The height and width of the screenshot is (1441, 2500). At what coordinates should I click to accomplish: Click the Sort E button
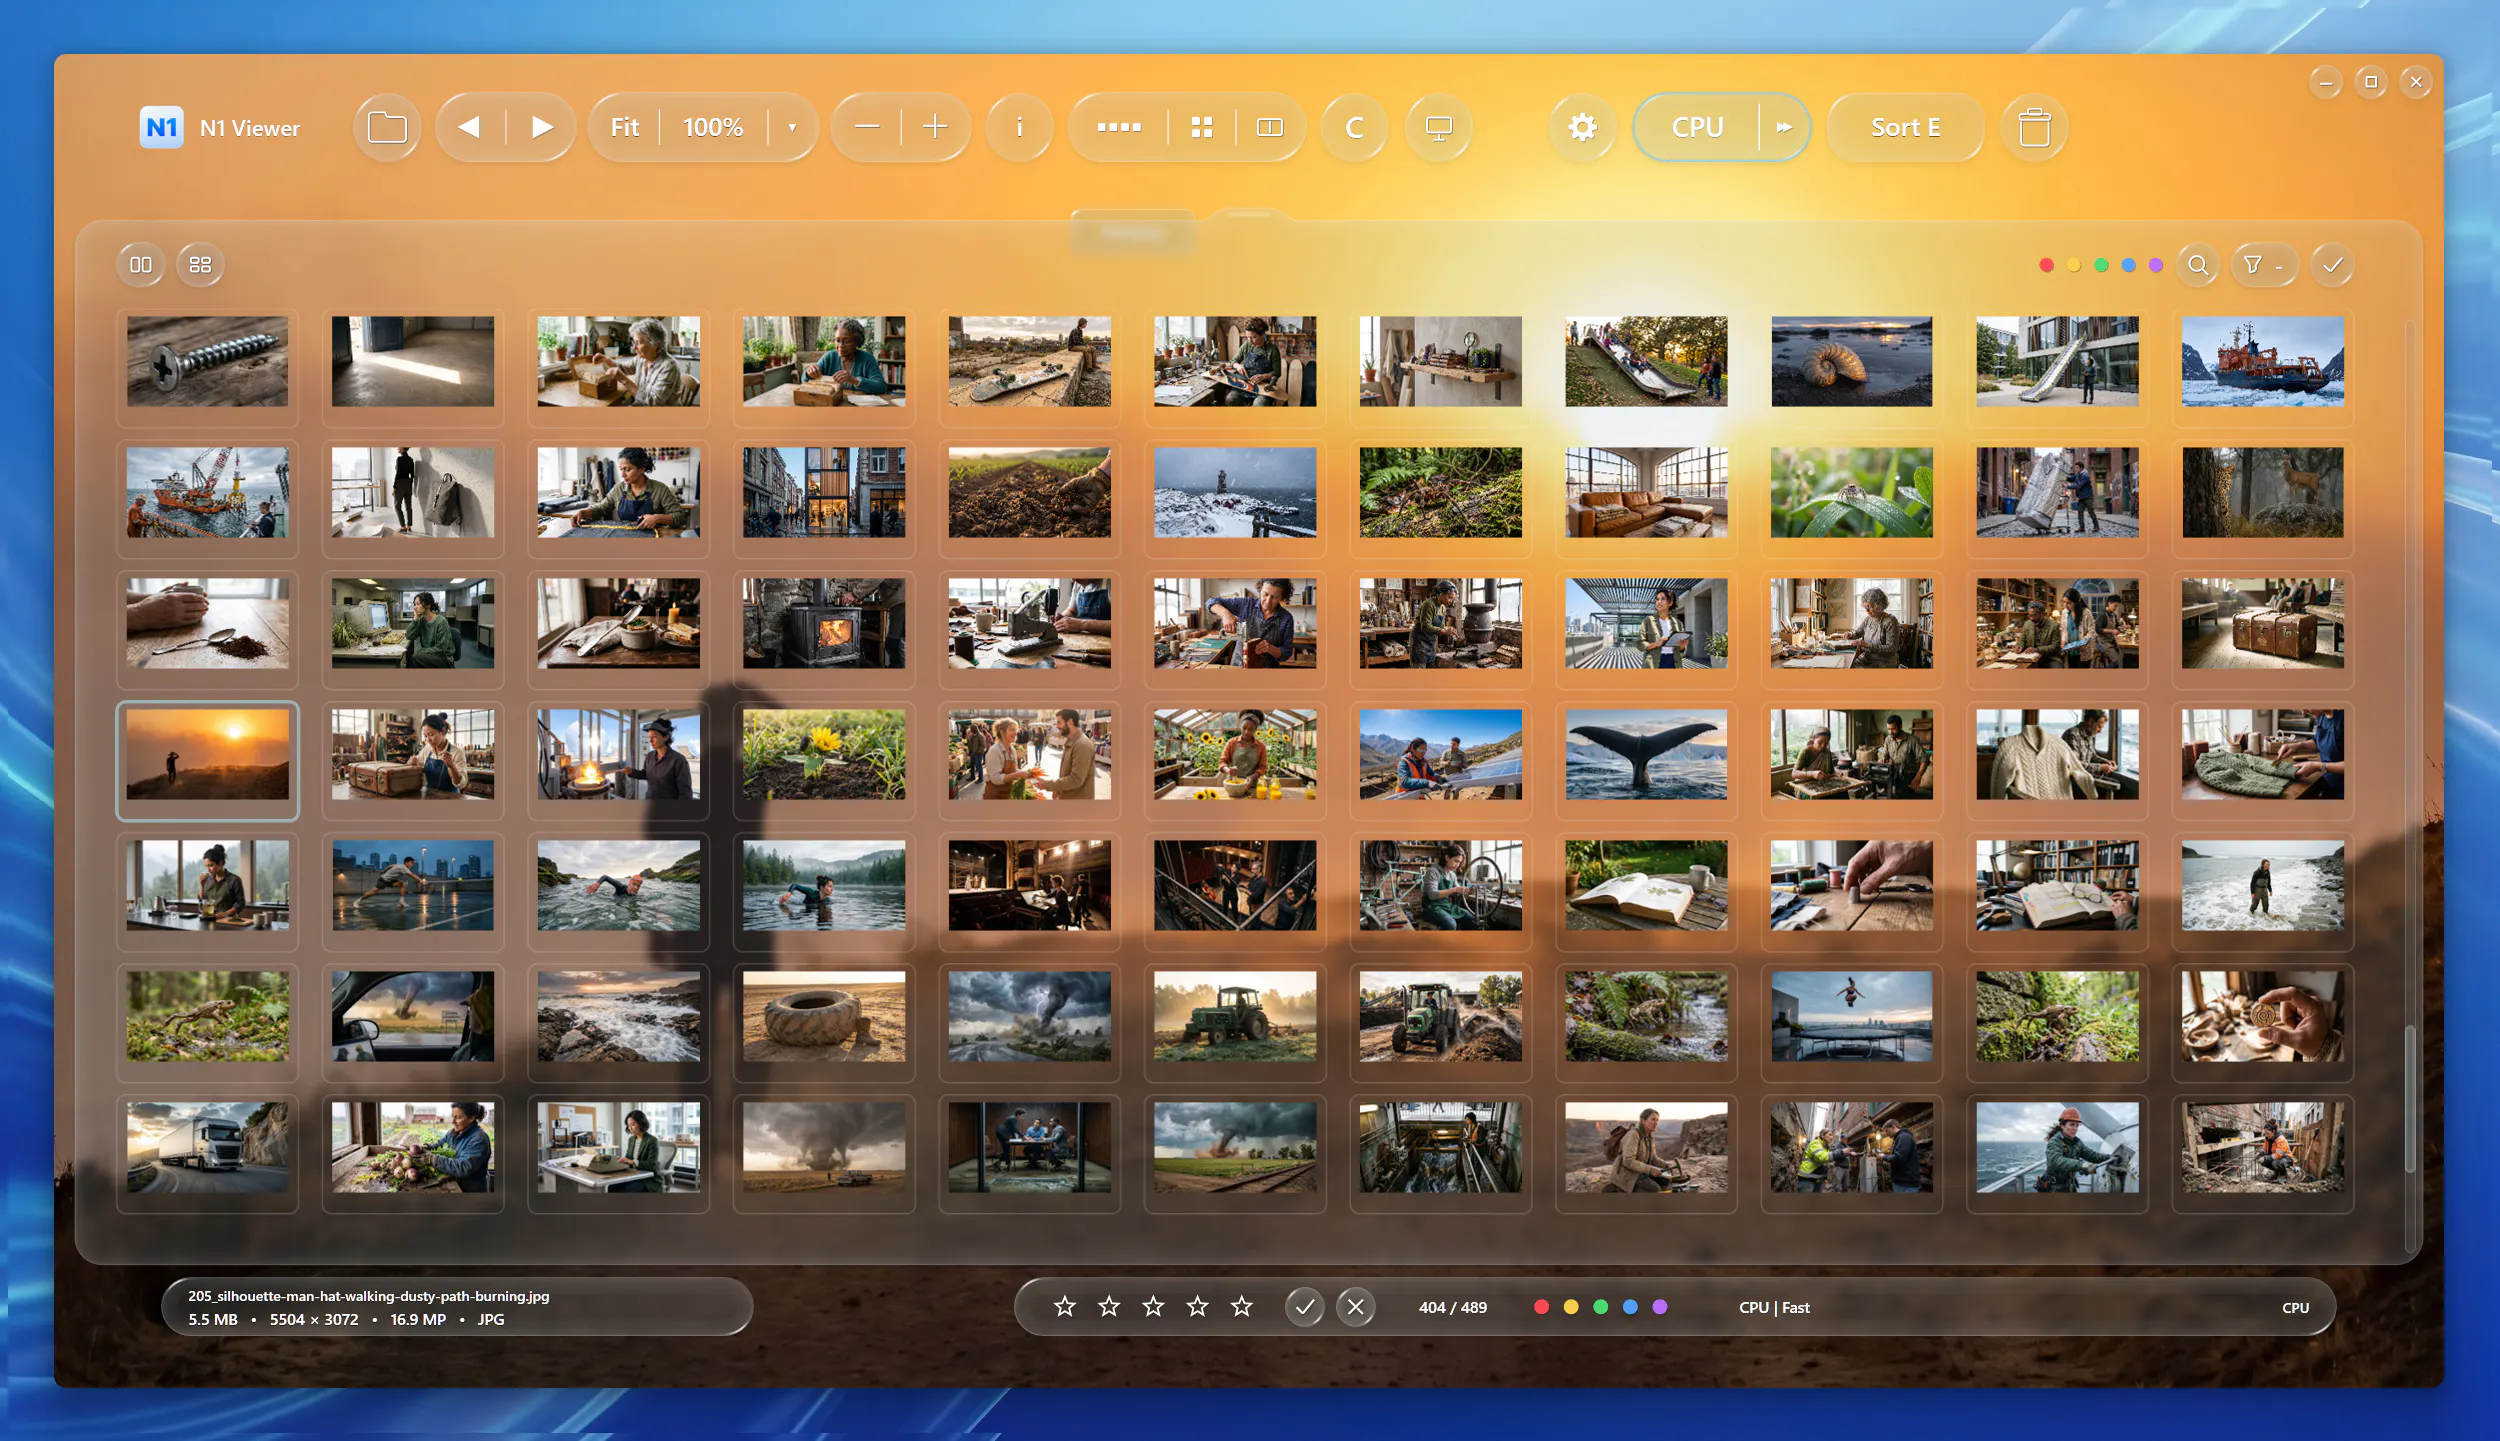pos(1905,127)
